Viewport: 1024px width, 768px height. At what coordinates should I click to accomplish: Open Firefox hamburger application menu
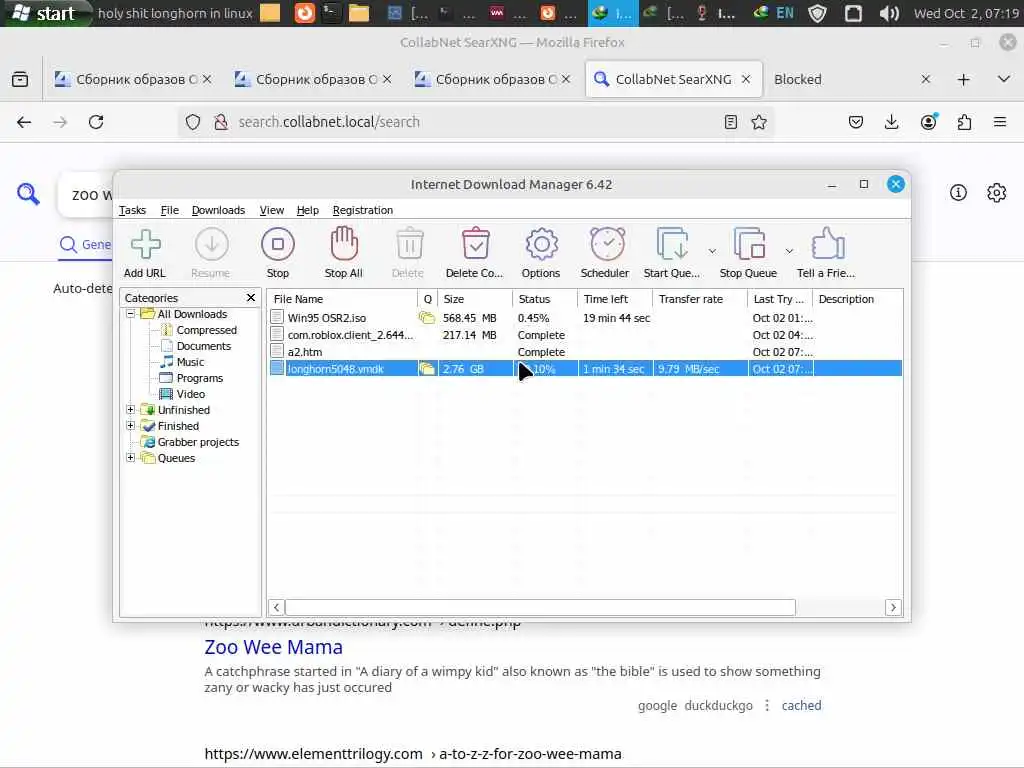point(1000,122)
